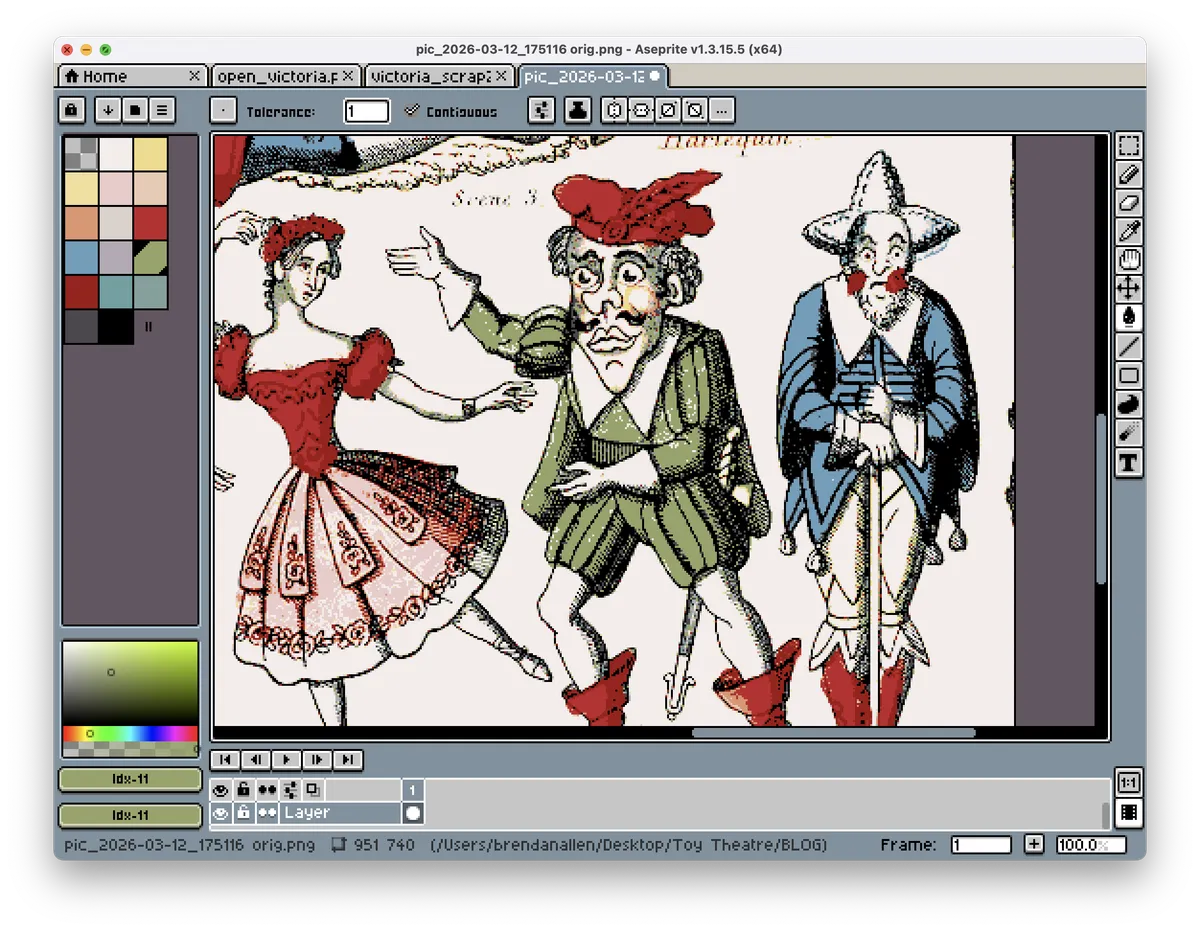Uncheck the Contiguous checkbox
1200x931 pixels.
point(412,111)
